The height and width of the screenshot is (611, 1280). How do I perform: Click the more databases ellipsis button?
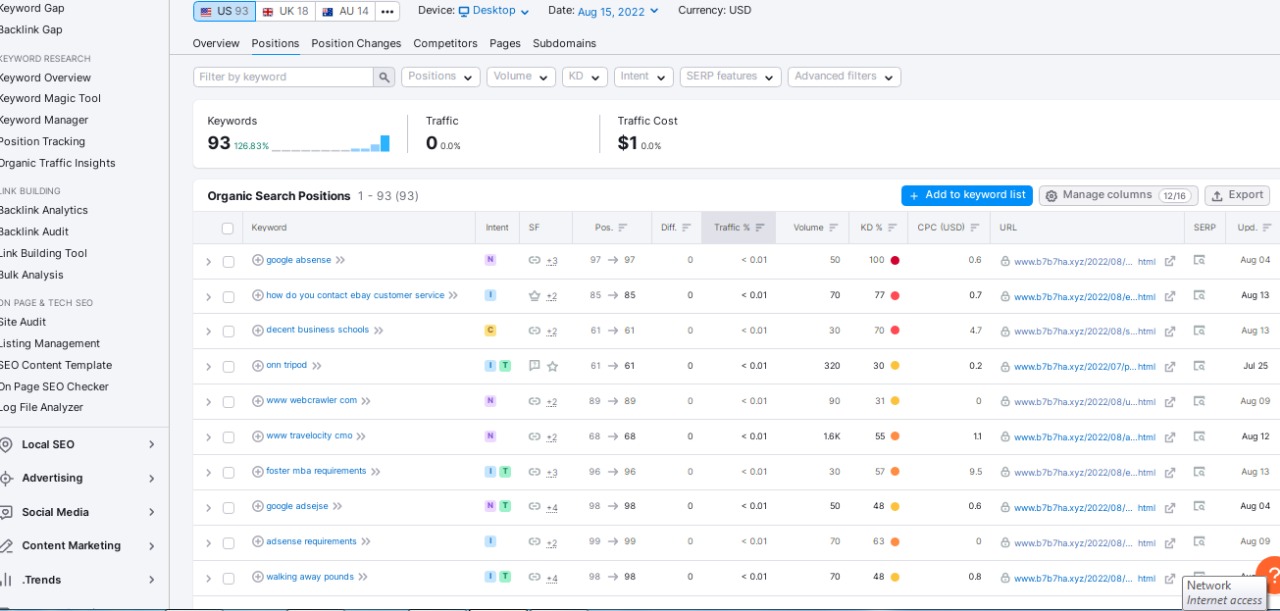pos(387,11)
